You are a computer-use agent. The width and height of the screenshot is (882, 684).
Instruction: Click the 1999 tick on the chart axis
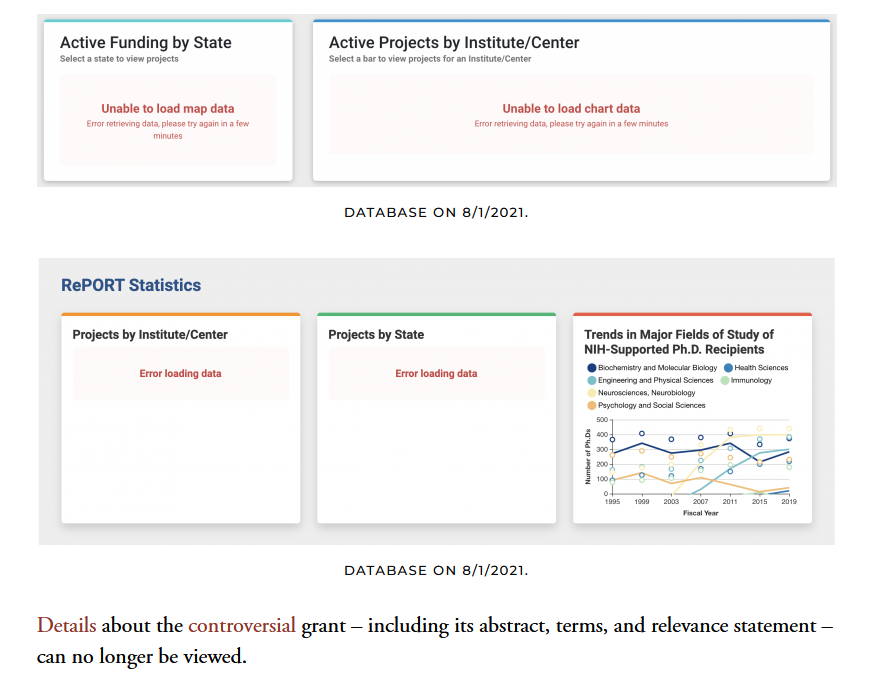[x=642, y=502]
